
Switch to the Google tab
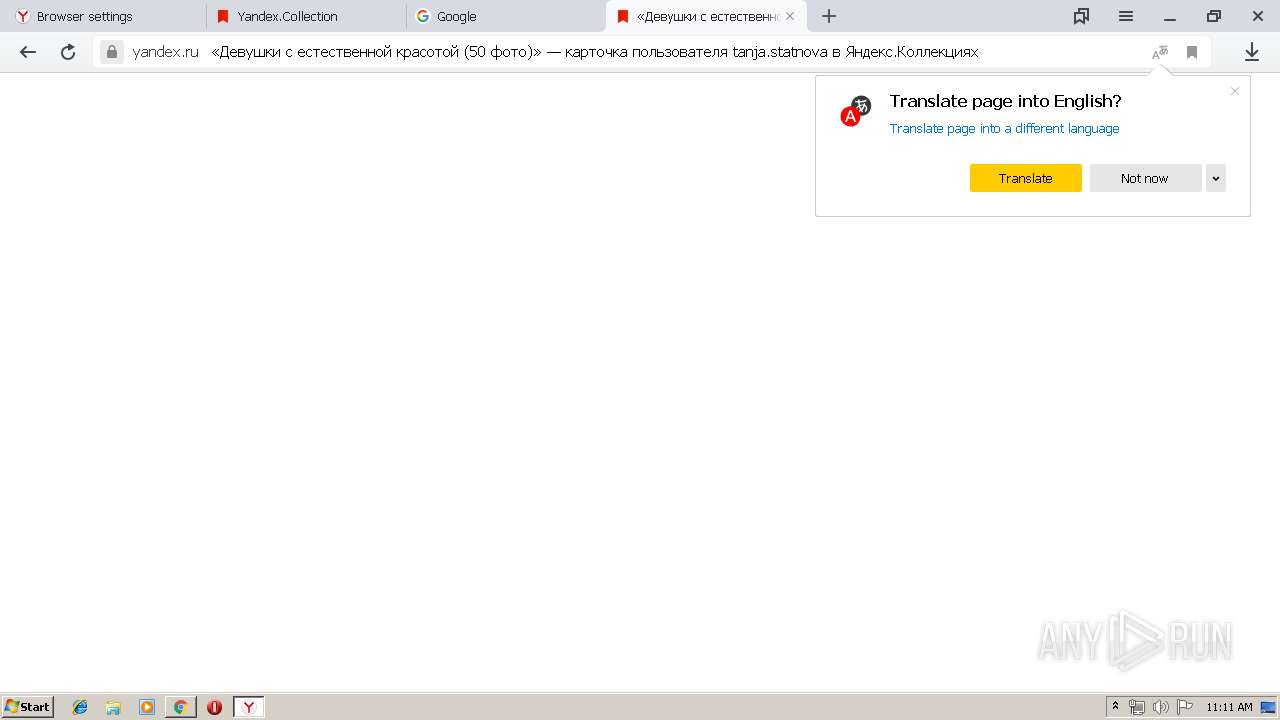click(506, 16)
